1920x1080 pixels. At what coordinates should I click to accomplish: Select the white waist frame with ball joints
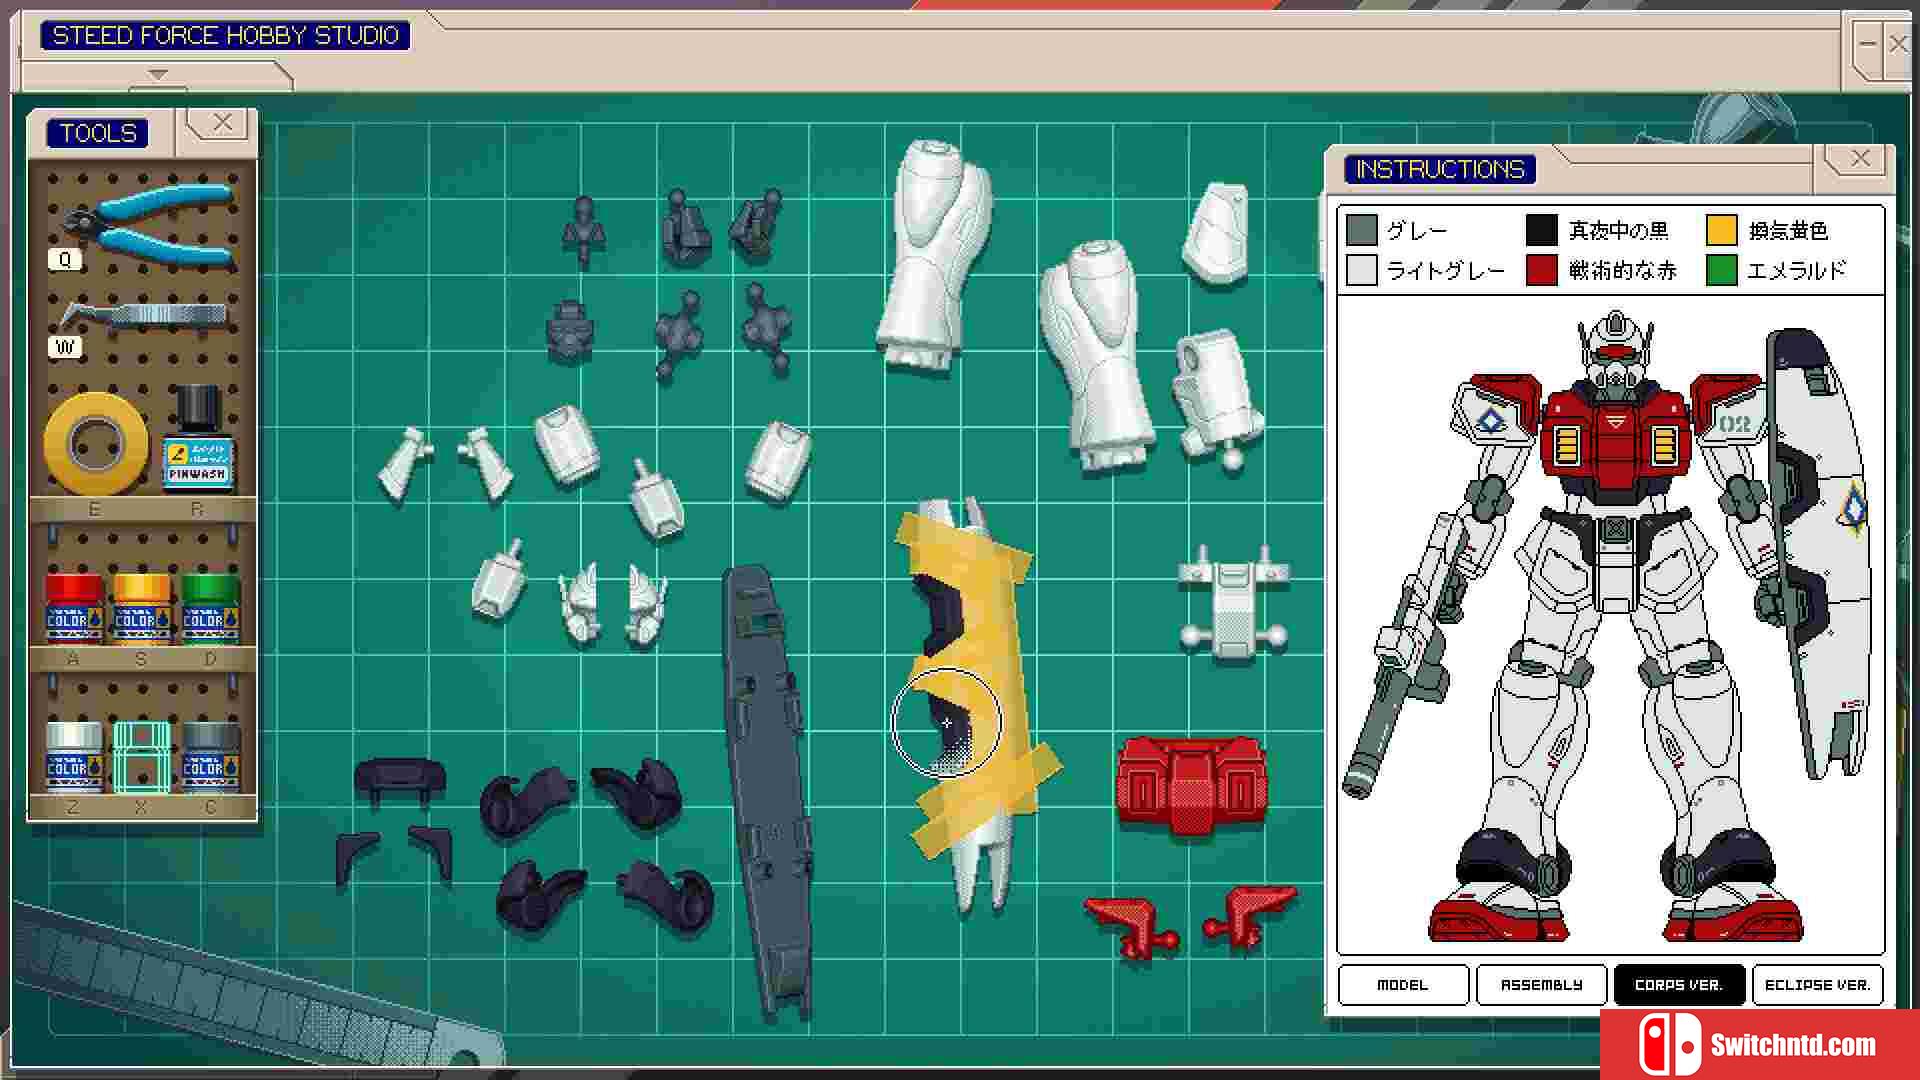click(x=1233, y=605)
